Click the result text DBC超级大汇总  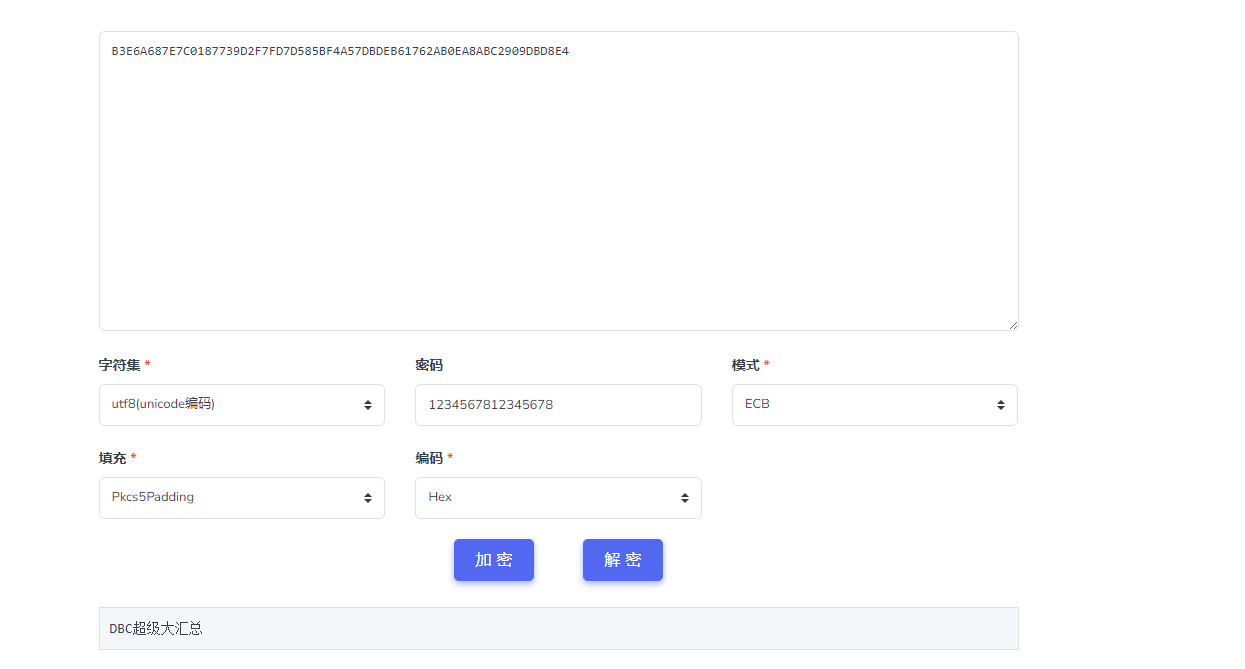[x=156, y=629]
